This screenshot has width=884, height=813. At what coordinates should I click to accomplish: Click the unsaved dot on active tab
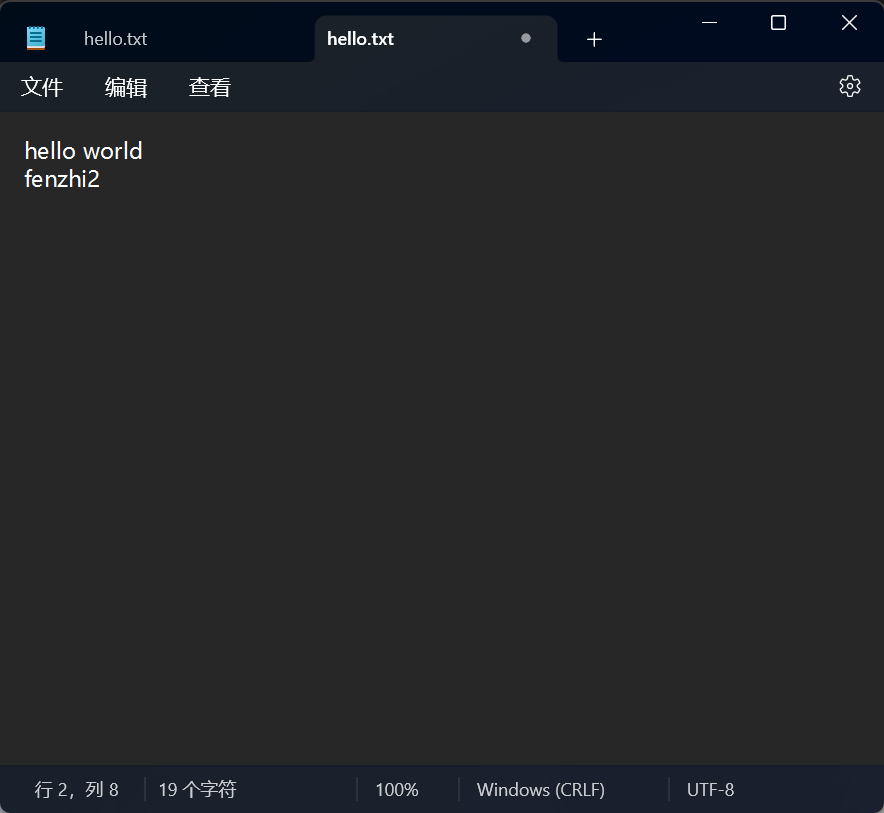pos(526,38)
